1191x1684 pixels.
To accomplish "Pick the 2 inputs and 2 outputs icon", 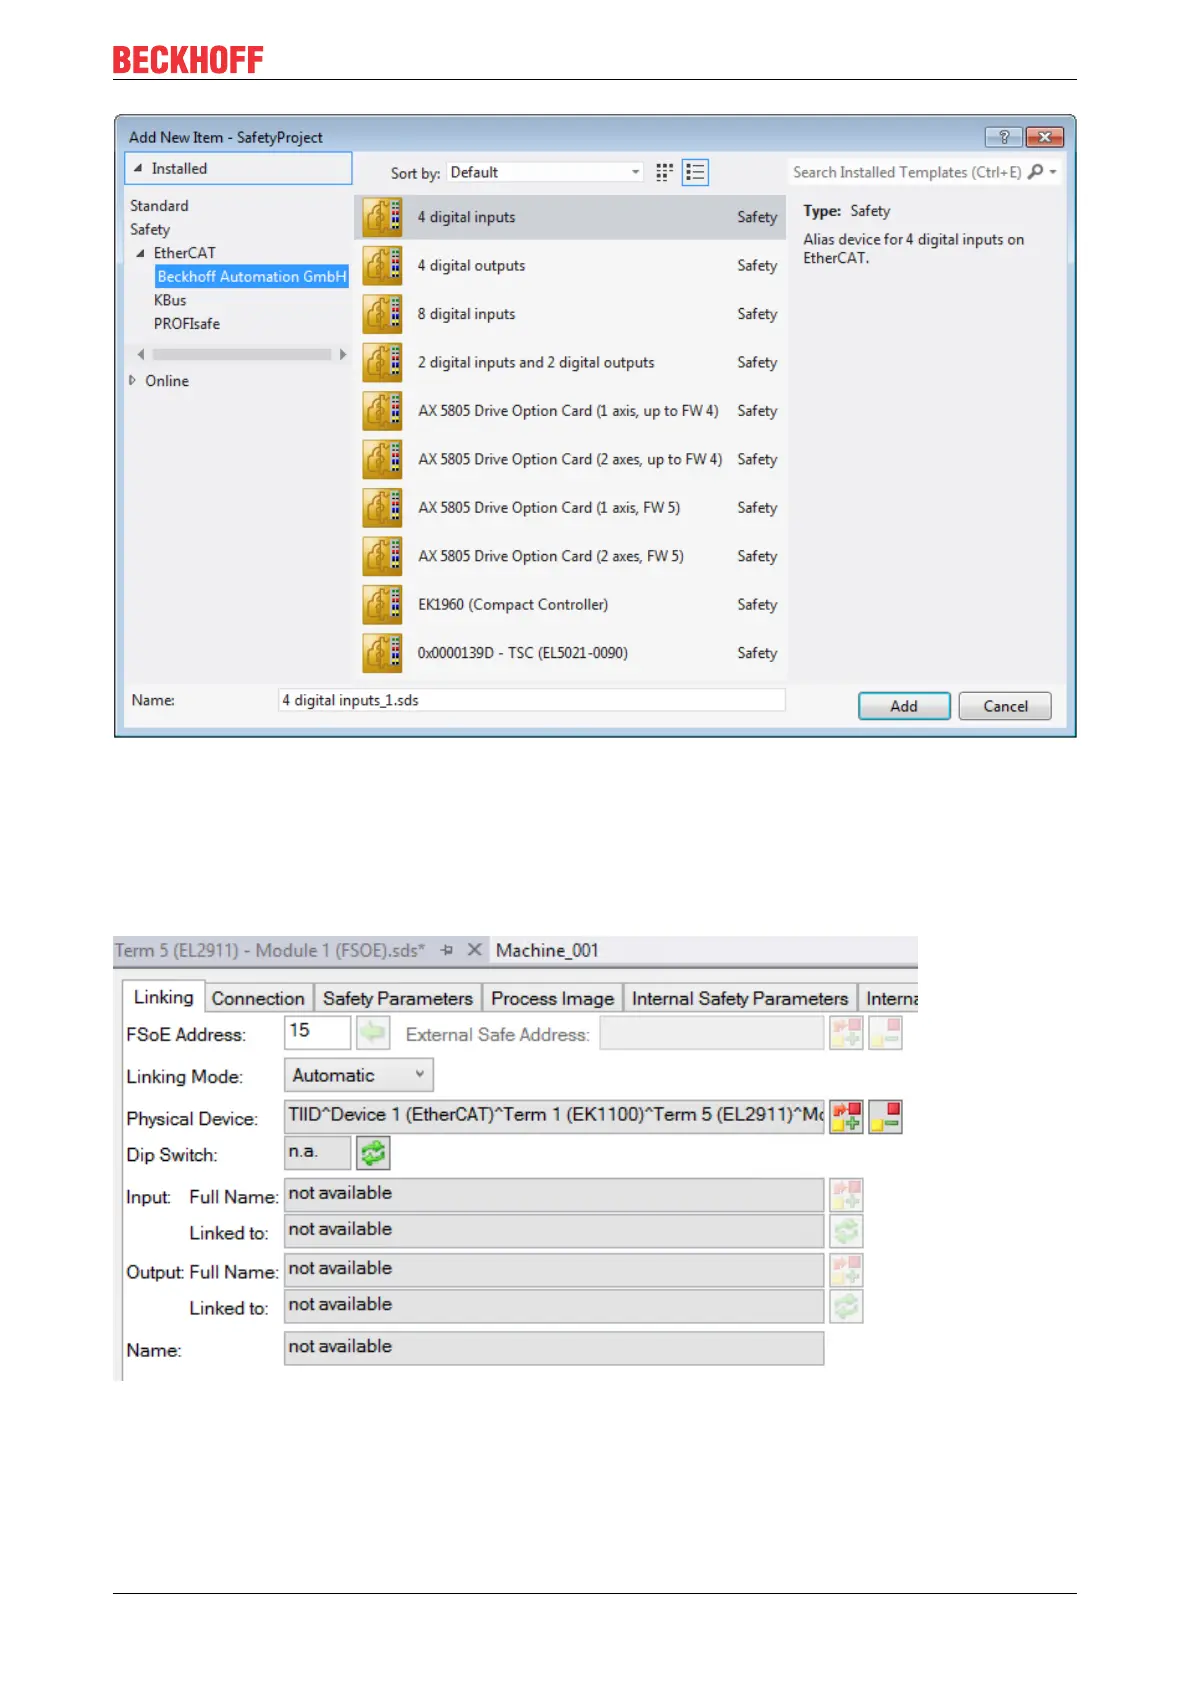I will tap(382, 362).
